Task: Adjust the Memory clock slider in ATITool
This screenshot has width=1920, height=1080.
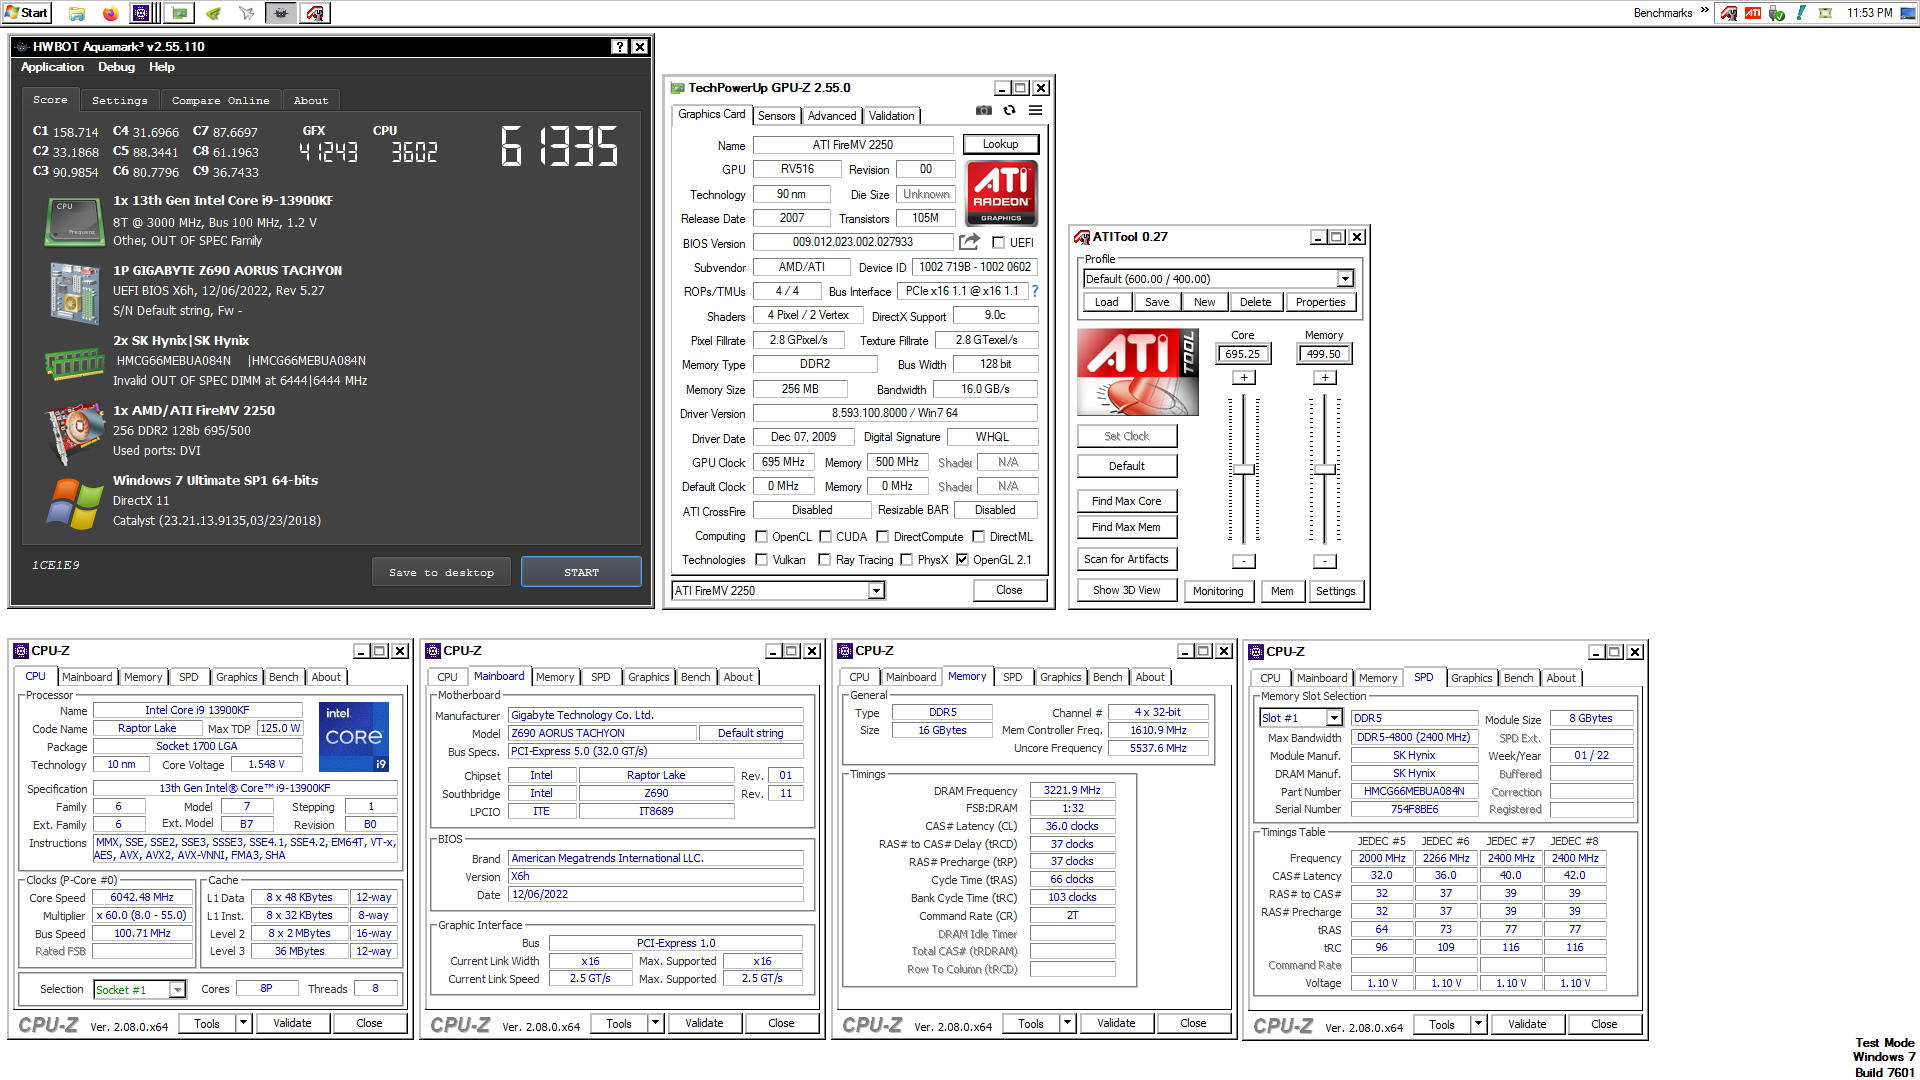Action: click(x=1325, y=469)
